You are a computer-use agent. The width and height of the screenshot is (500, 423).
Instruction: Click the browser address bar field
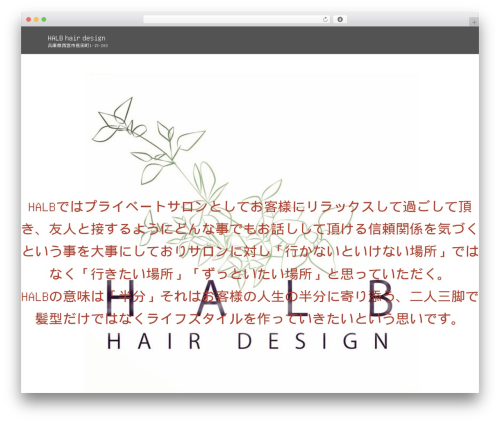tap(237, 20)
